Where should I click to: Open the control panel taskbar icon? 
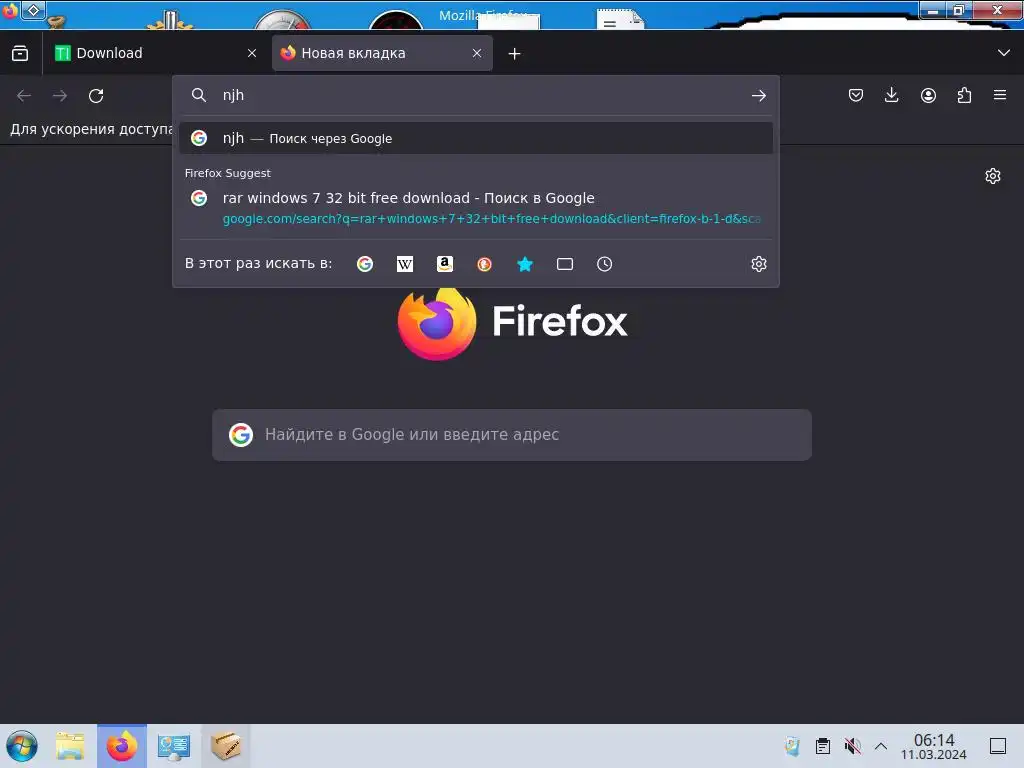[174, 746]
